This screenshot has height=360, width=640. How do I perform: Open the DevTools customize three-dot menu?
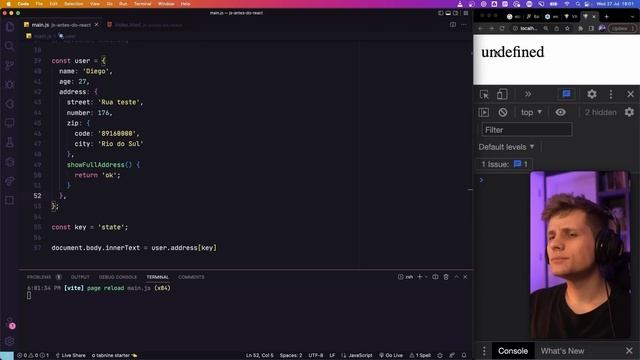[x=611, y=94]
